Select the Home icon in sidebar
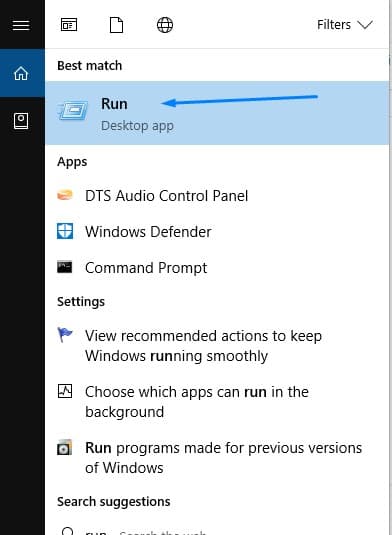The width and height of the screenshot is (392, 535). click(21, 73)
